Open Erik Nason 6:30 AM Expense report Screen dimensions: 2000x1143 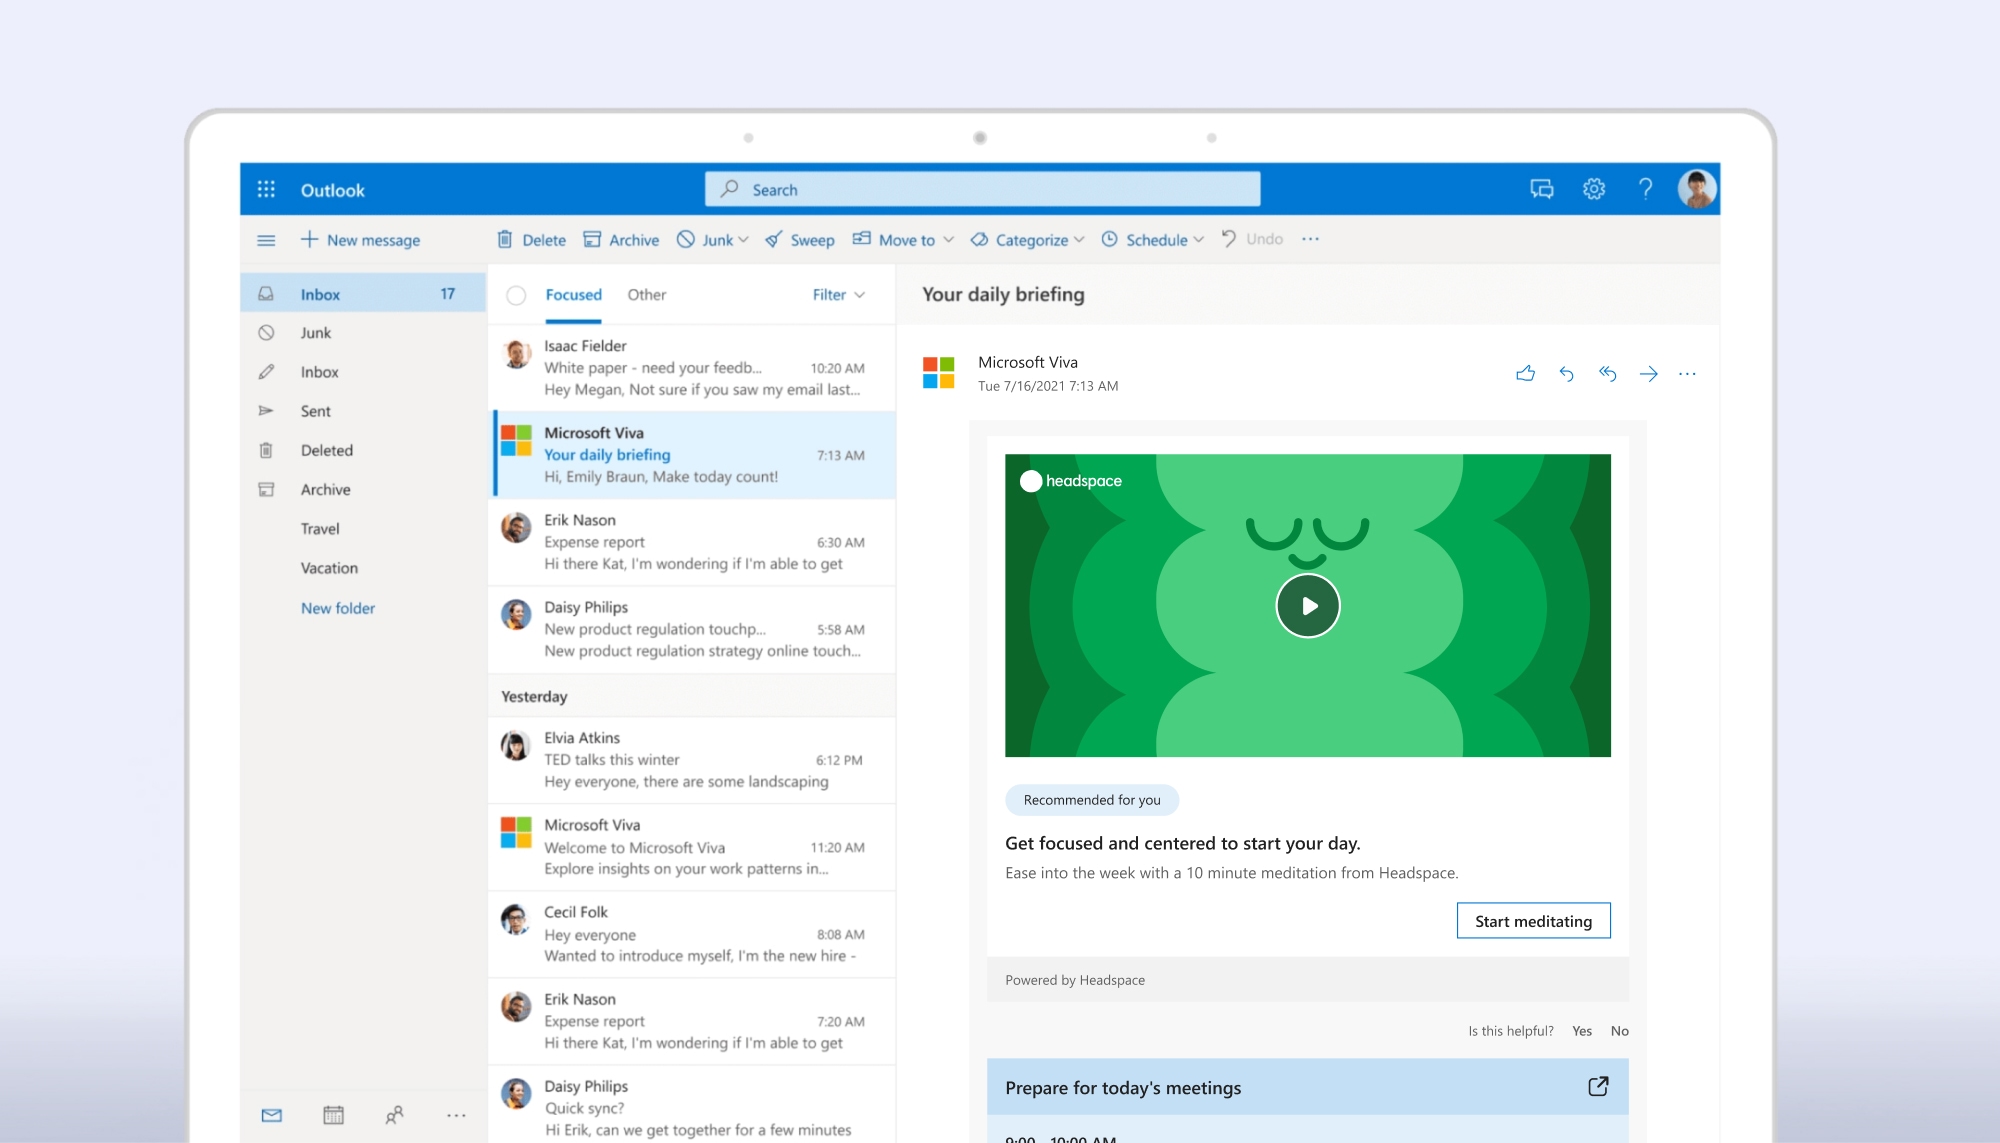click(x=692, y=542)
